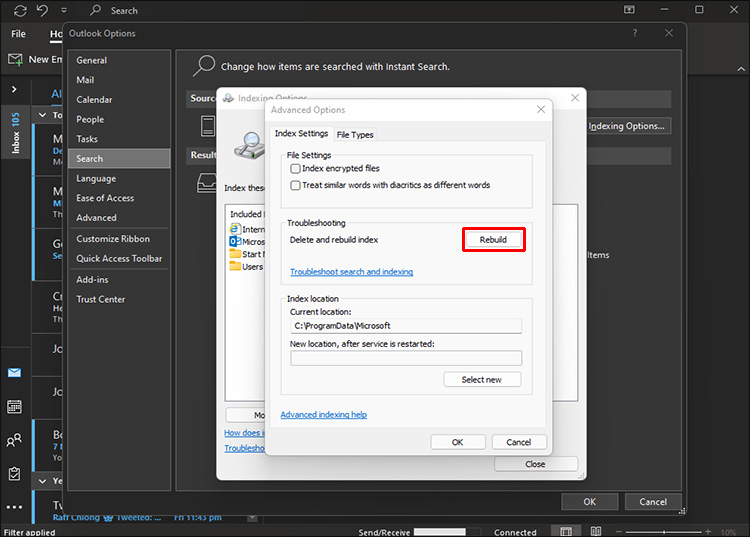Click the New Email envelope icon
The image size is (750, 537).
(x=15, y=60)
